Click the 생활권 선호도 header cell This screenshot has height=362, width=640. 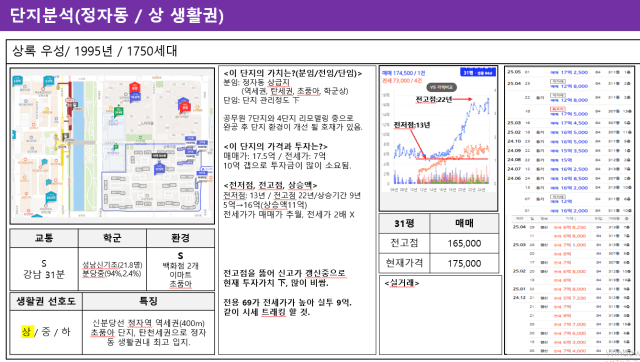(46, 301)
